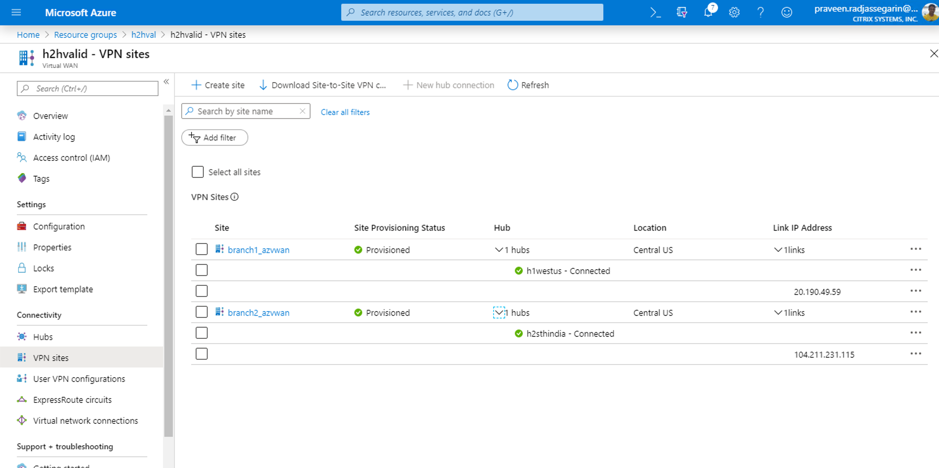
Task: Select the branch1_azvwan row checkbox
Action: (x=202, y=249)
